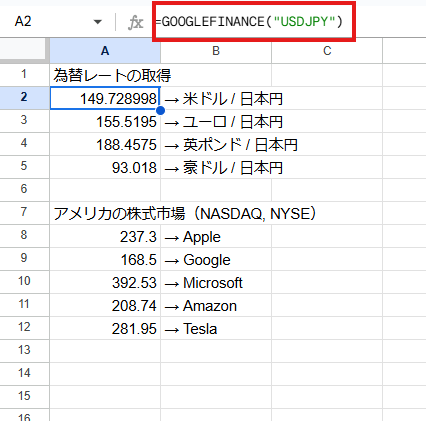
Task: Click the Tesla label cell
Action: [216, 328]
